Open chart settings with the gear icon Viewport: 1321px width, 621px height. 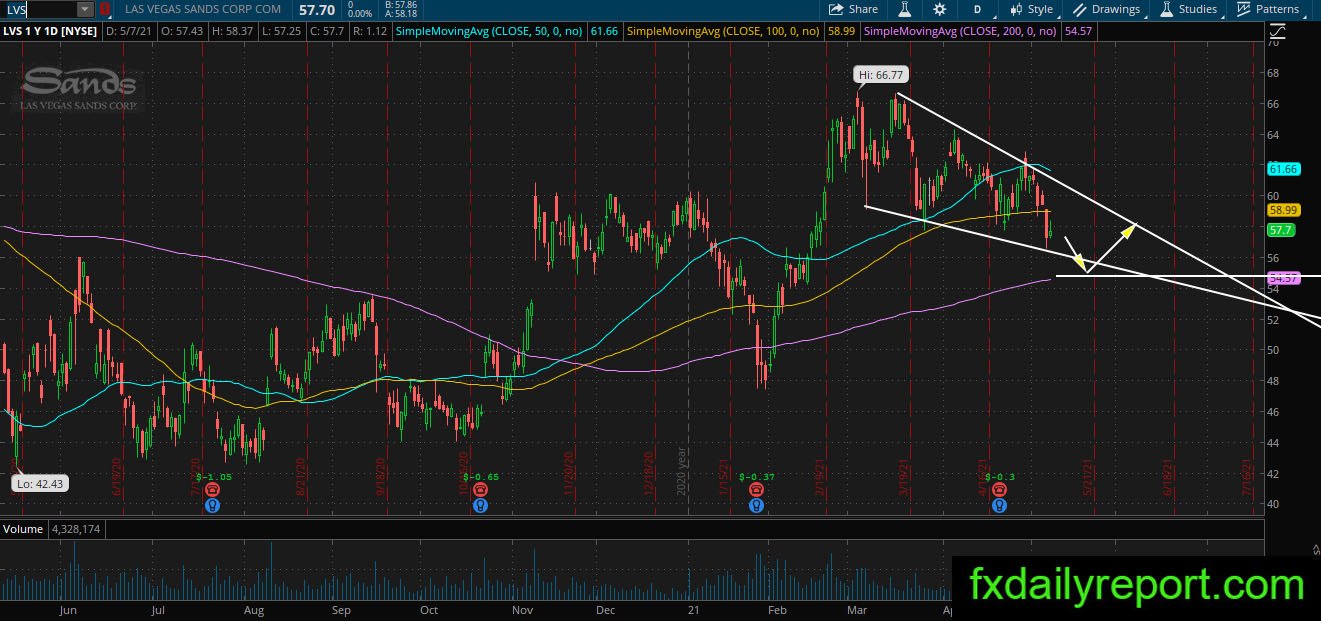940,9
